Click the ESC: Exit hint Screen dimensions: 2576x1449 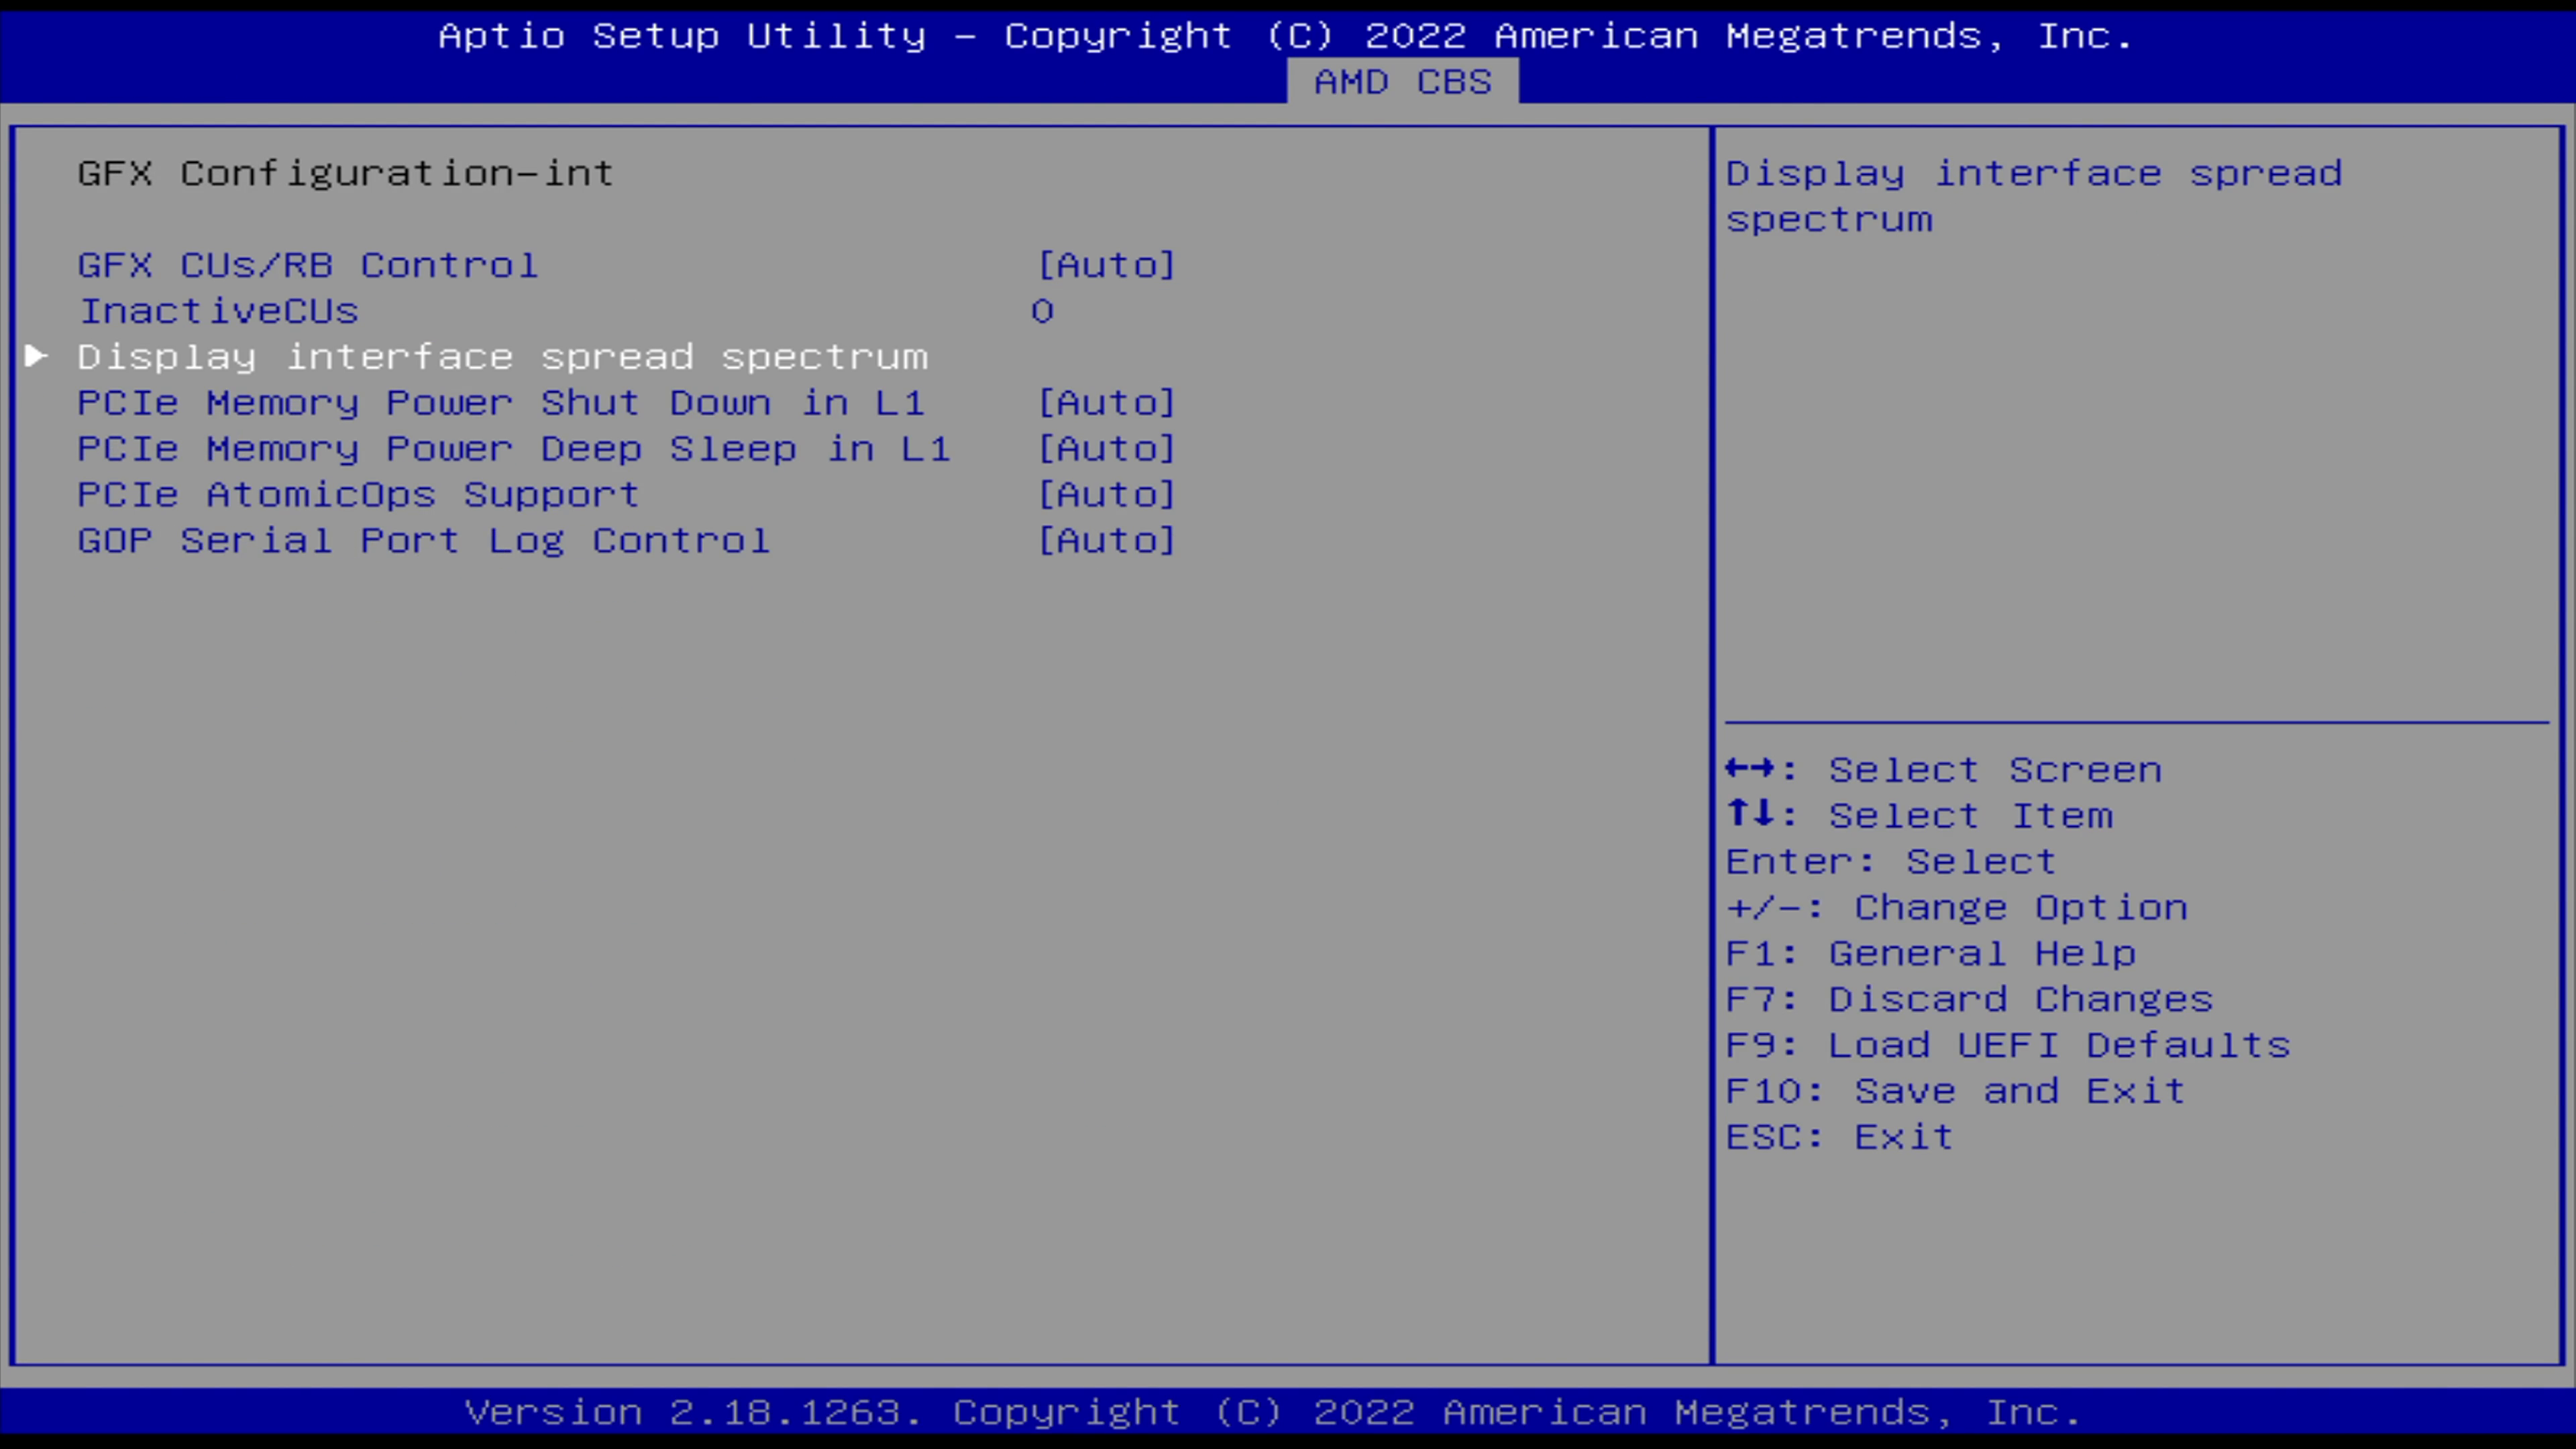[1840, 1138]
